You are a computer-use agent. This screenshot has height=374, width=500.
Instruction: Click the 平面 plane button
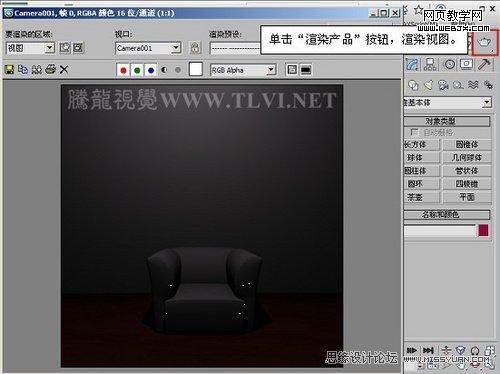[x=467, y=197]
